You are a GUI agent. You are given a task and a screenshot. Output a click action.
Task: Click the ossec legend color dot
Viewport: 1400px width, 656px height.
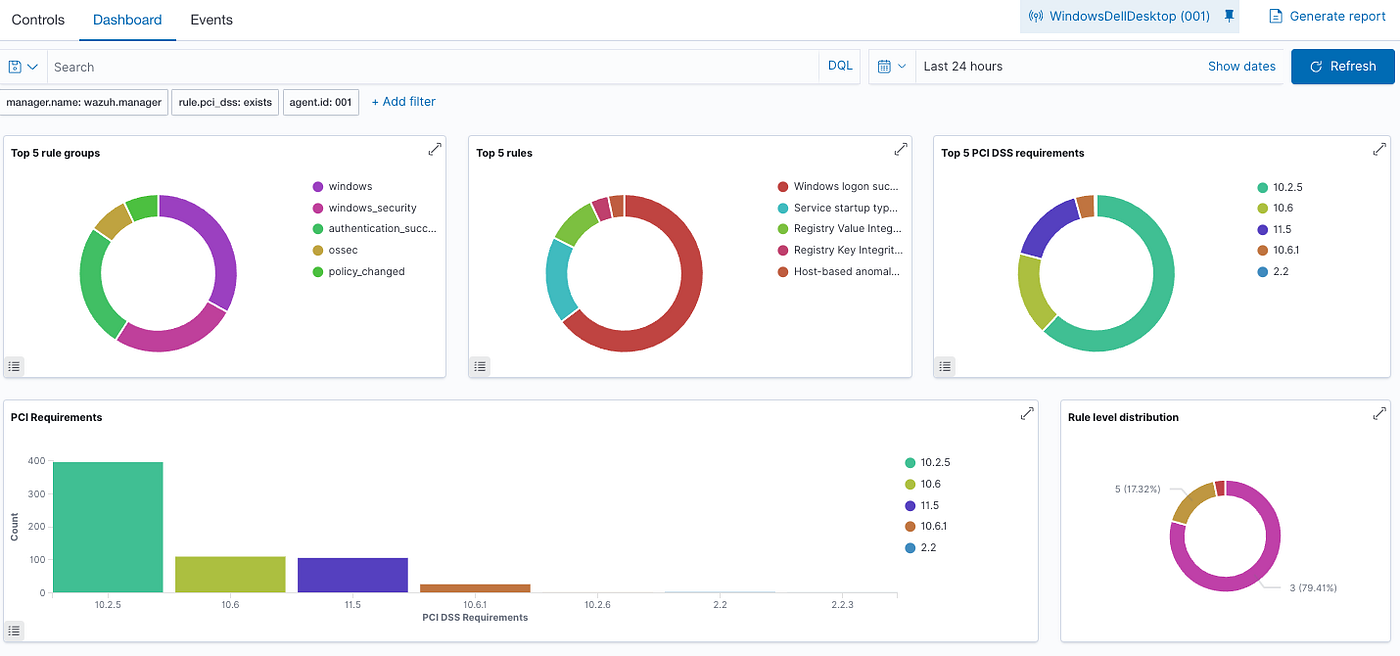[318, 250]
